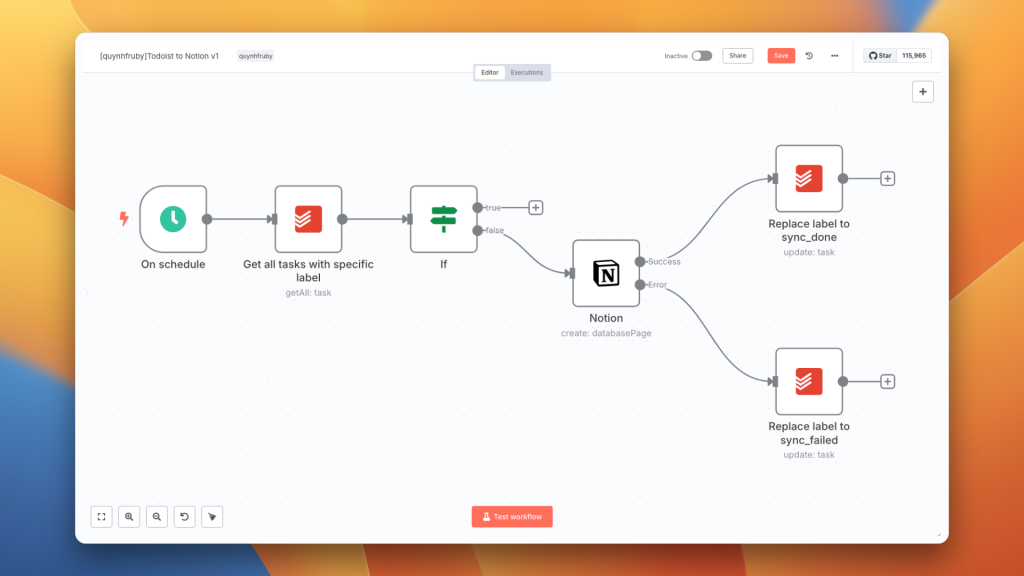The width and height of the screenshot is (1024, 576).
Task: Click the 115,965 star count
Action: click(x=914, y=56)
